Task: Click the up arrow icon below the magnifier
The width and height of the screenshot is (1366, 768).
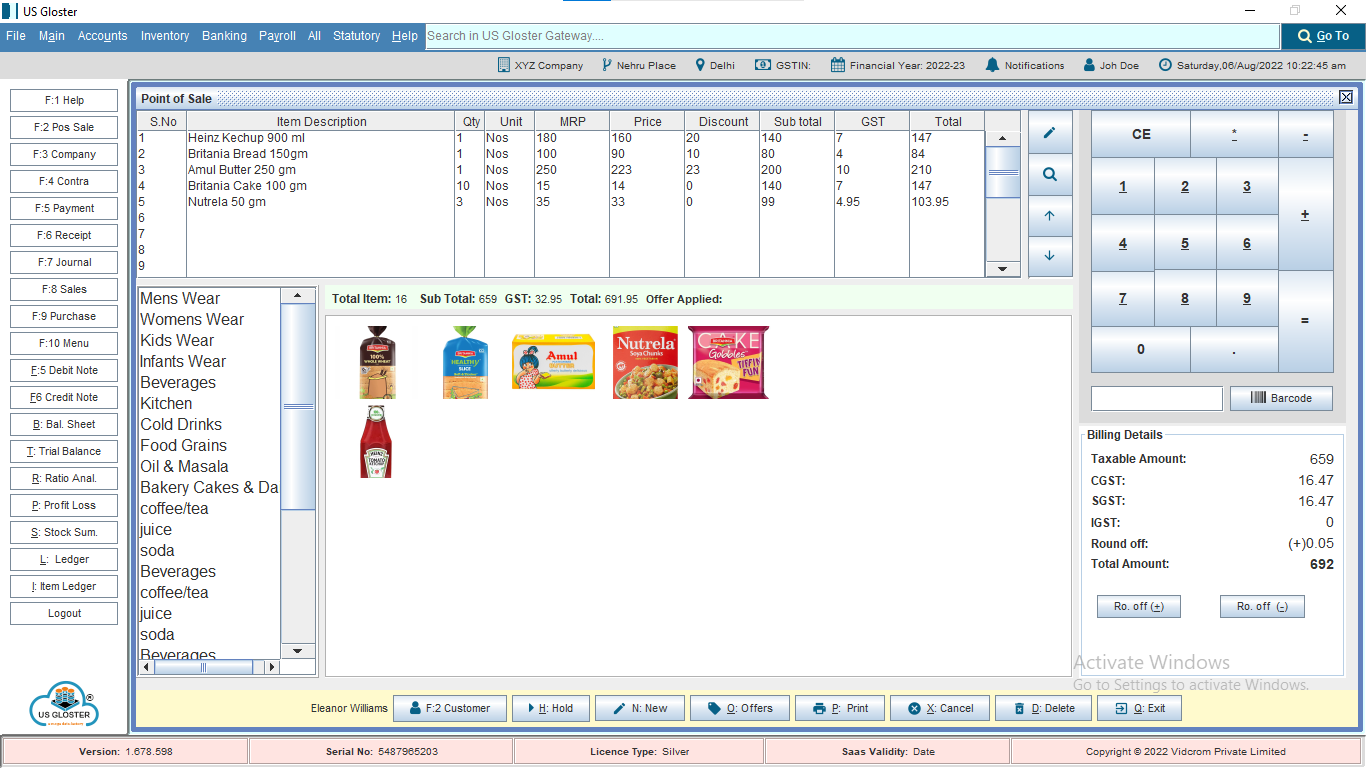Action: tap(1050, 216)
